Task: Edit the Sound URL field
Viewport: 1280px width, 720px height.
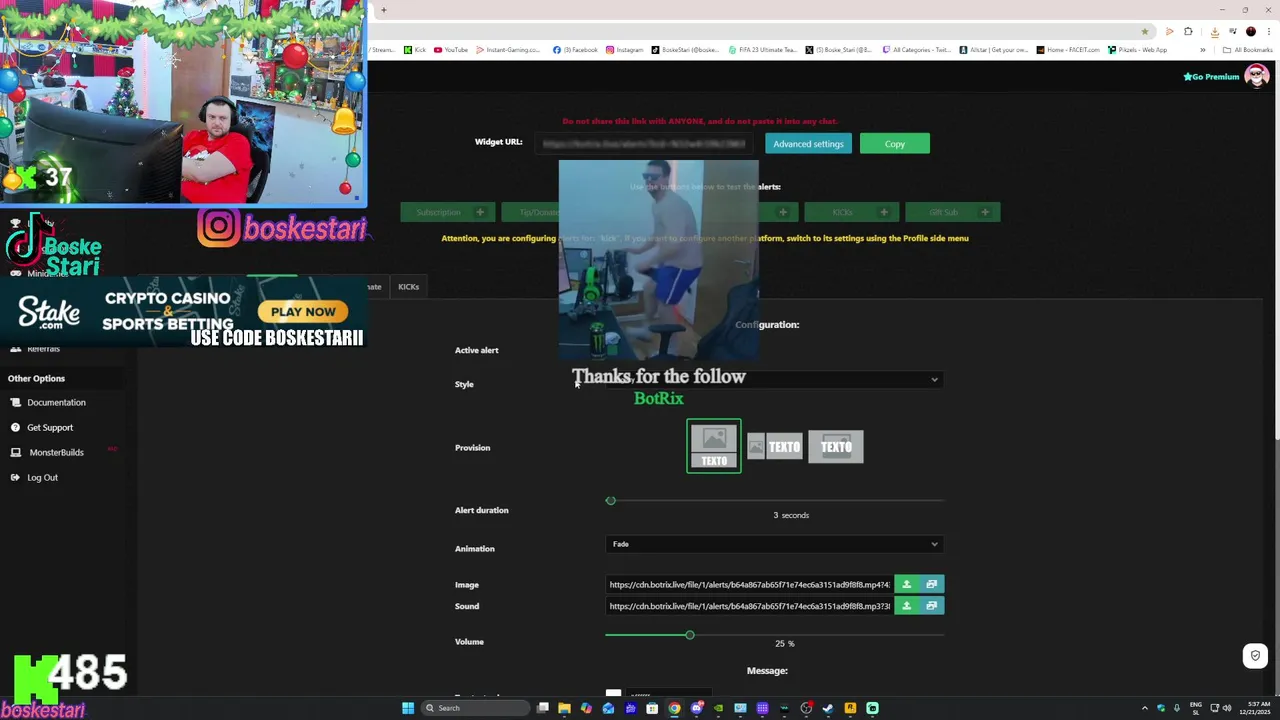Action: [x=749, y=606]
